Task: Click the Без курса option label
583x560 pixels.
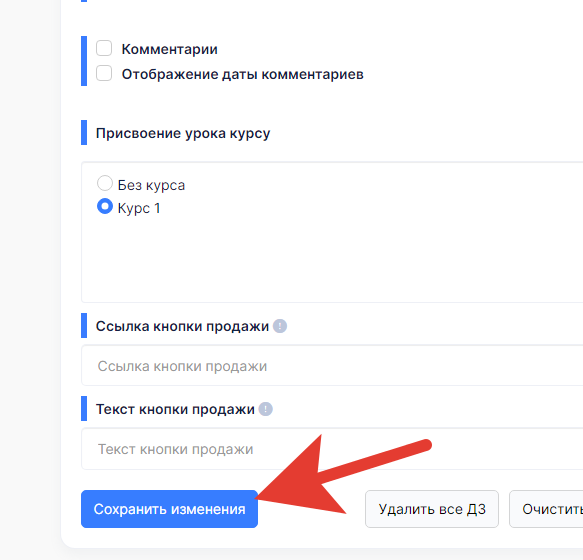Action: point(151,185)
